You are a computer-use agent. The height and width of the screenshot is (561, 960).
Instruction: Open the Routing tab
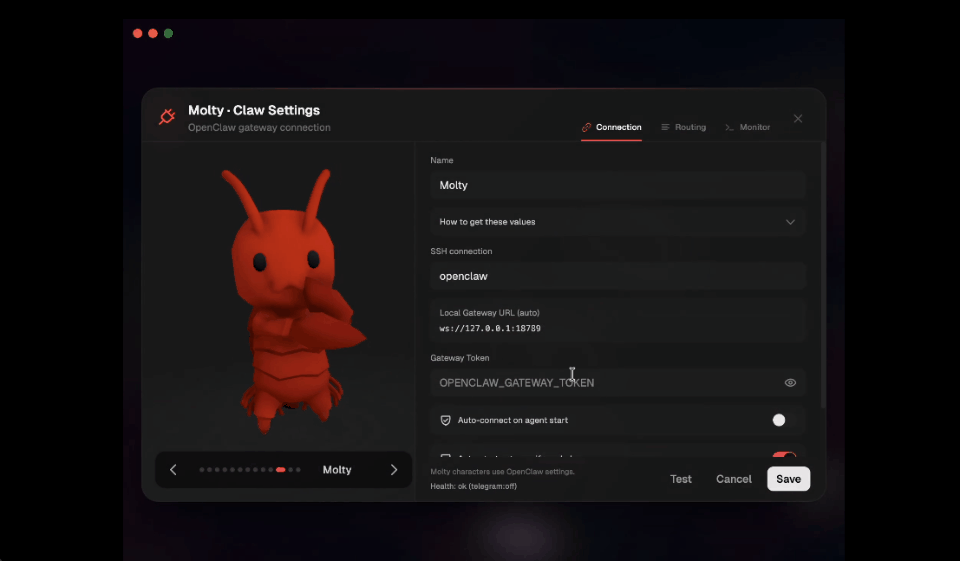pos(684,127)
